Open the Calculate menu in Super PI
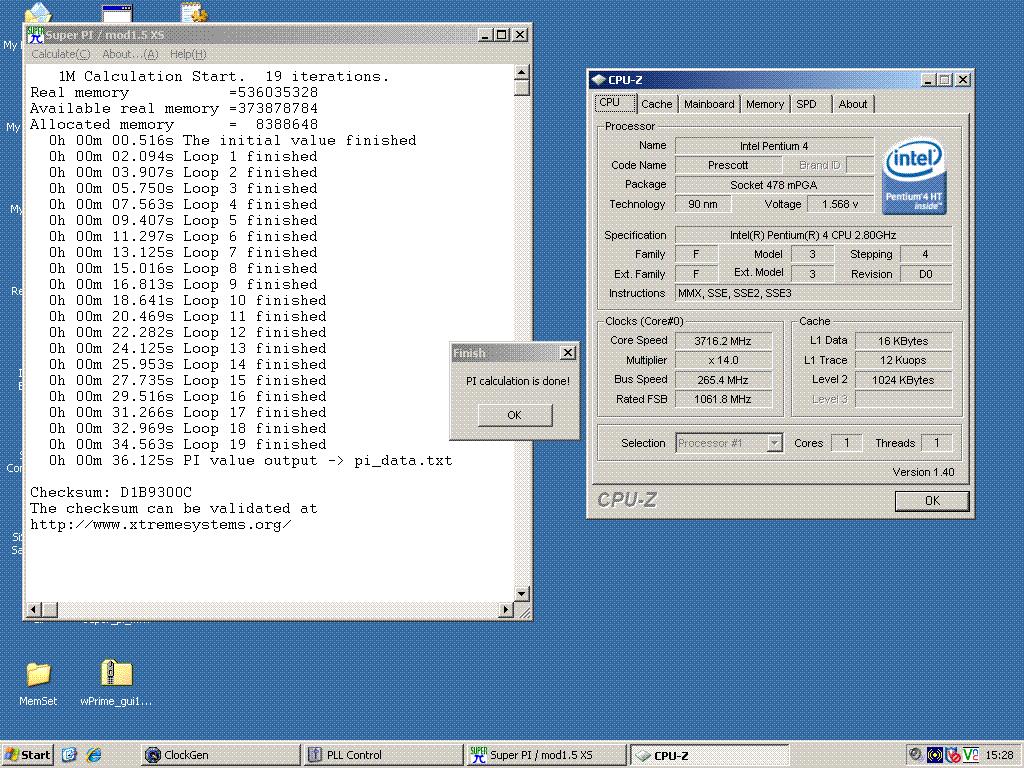 click(61, 54)
